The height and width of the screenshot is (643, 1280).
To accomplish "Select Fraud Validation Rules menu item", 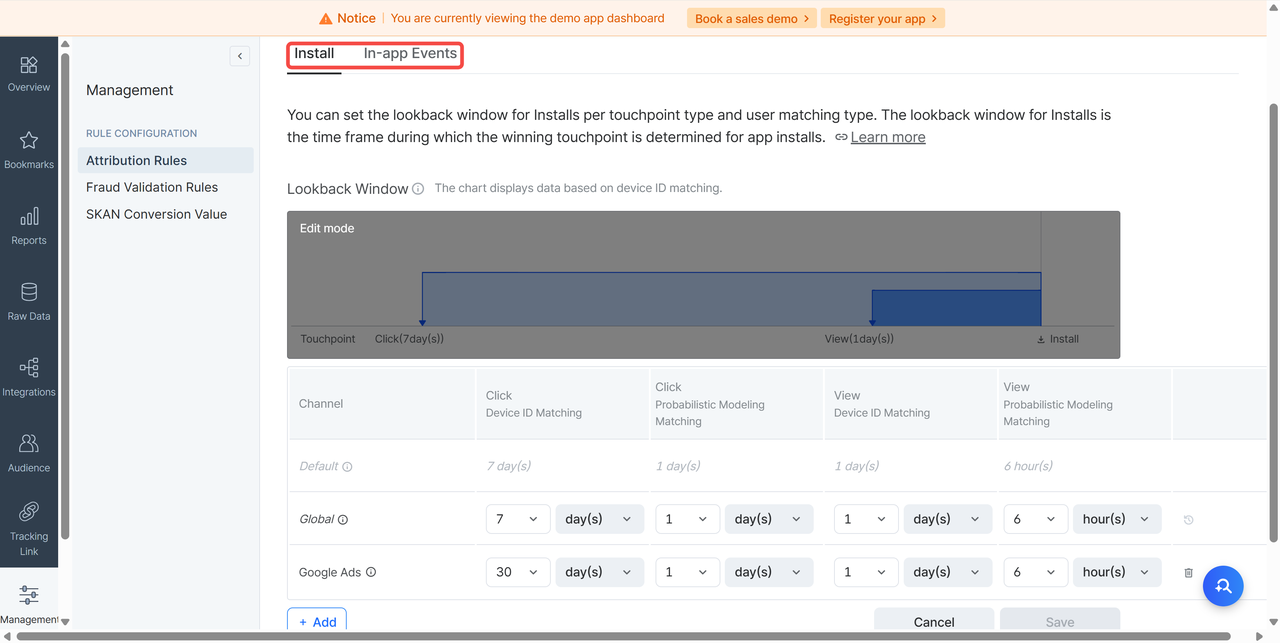I will [152, 187].
